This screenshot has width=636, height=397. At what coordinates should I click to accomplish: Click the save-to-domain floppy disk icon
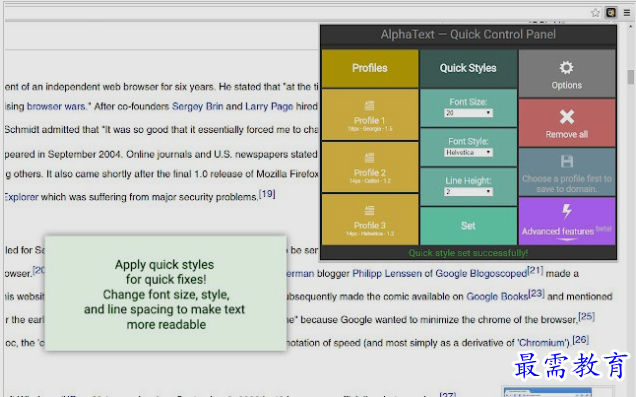pyautogui.click(x=567, y=161)
